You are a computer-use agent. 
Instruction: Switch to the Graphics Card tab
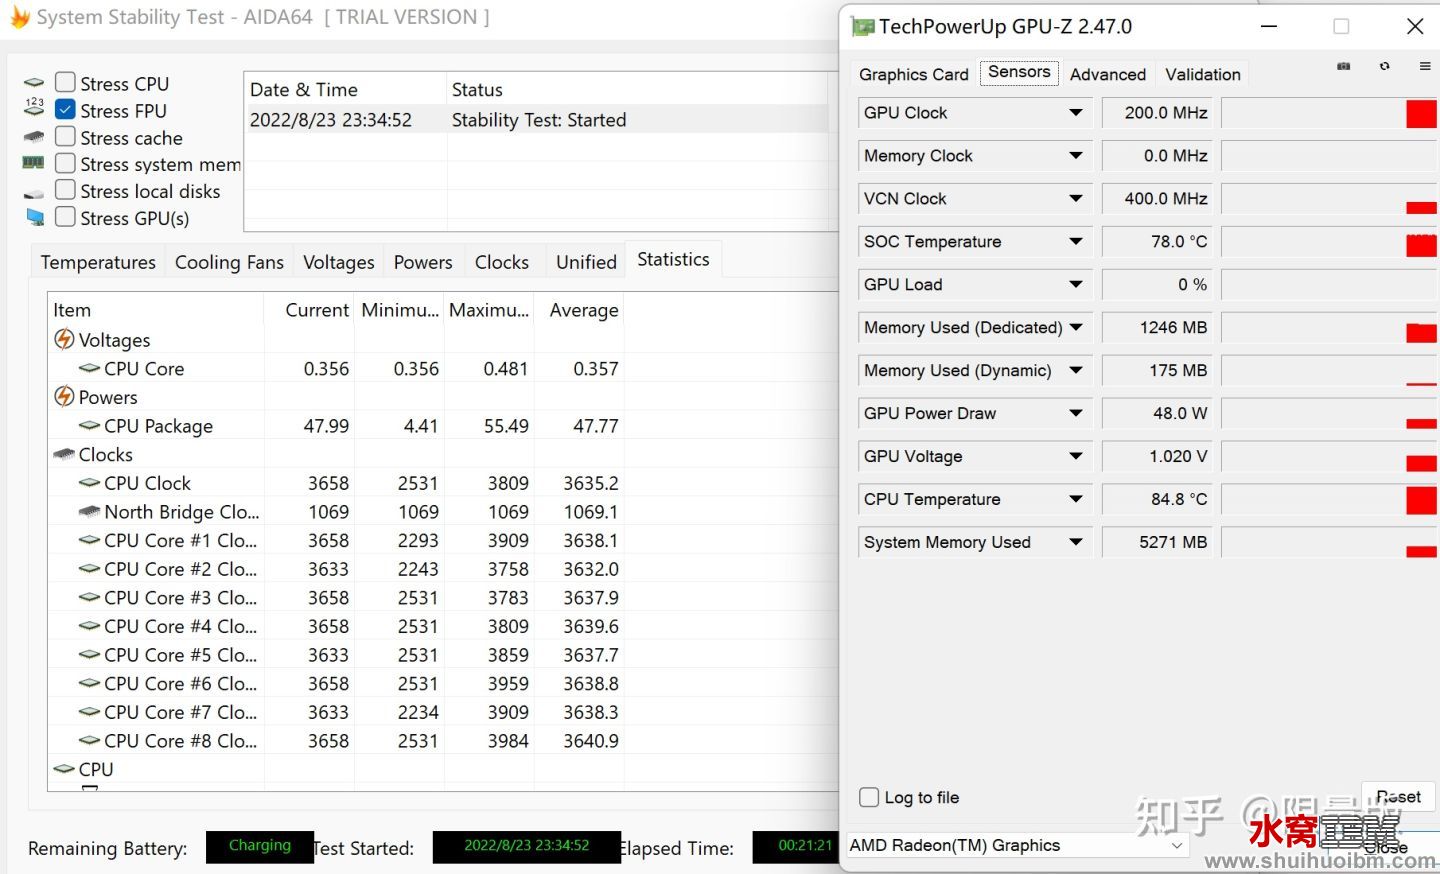tap(913, 74)
